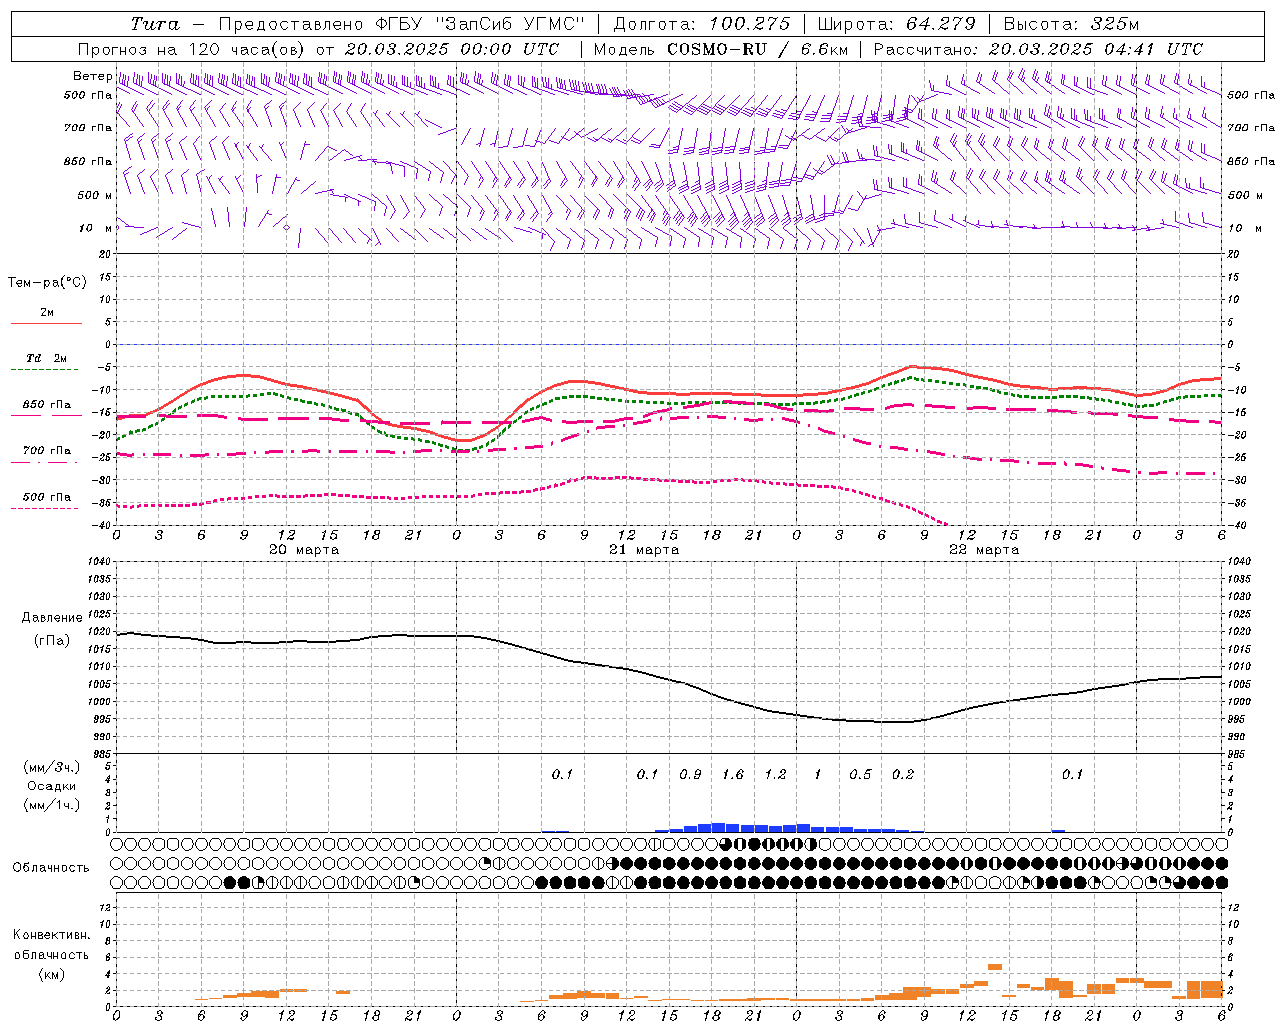Click the date label "21 марта"

pos(644,549)
